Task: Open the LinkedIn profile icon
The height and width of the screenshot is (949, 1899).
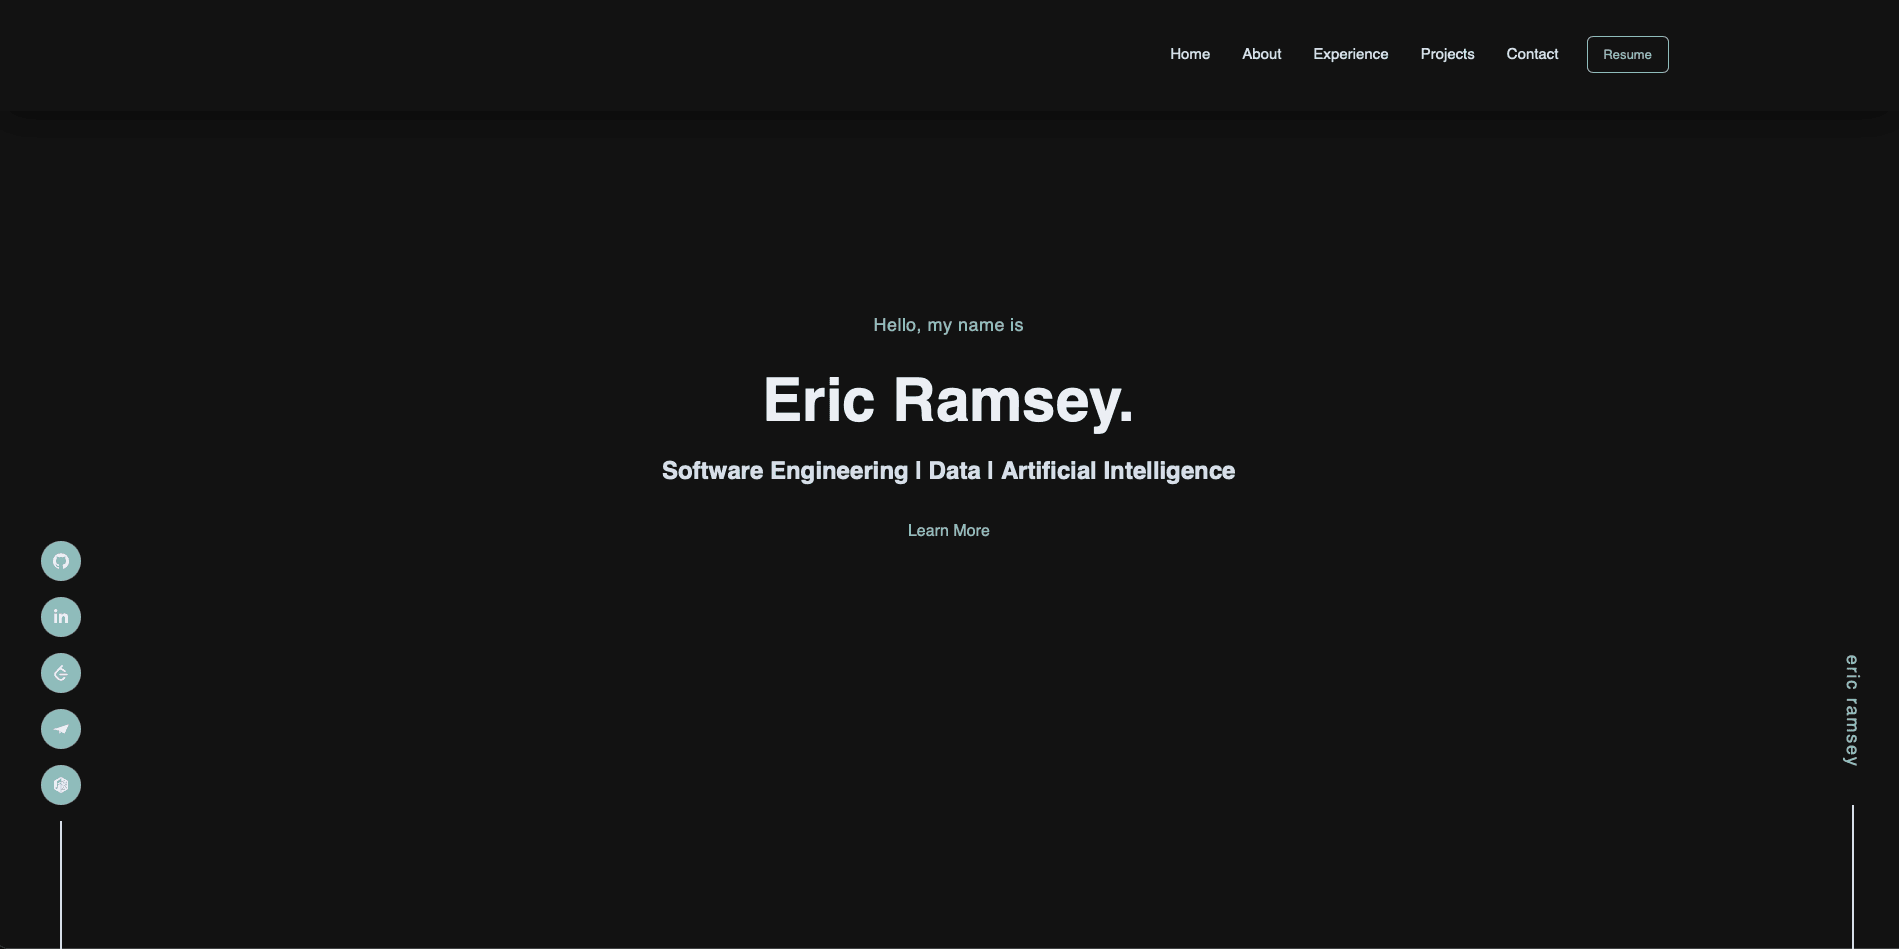Action: 61,617
